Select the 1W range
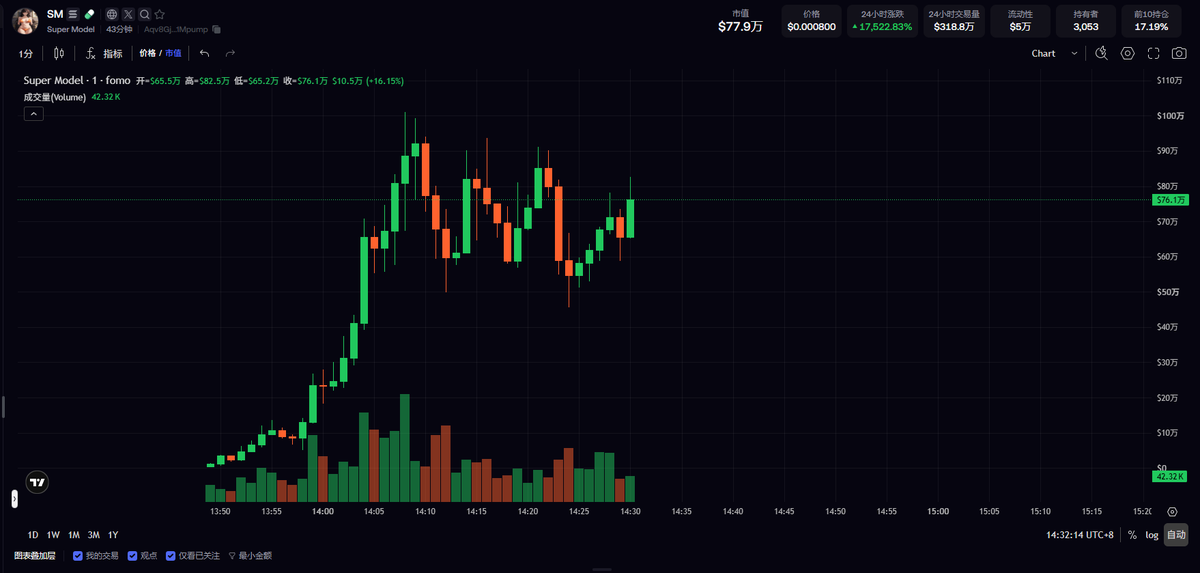 [53, 534]
